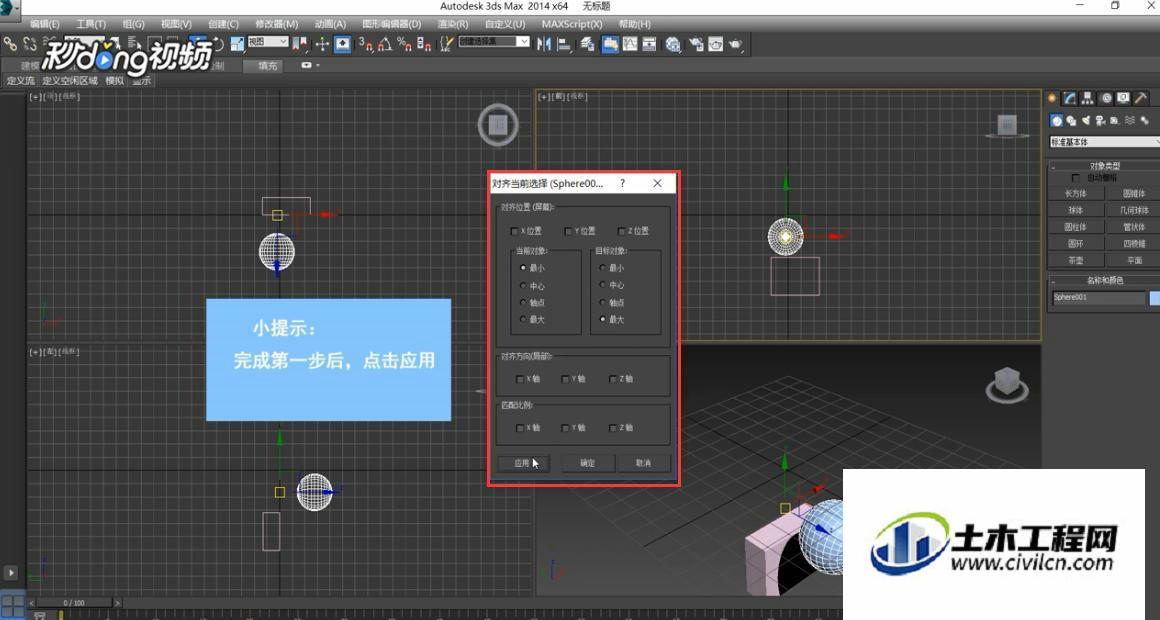Click 取消 button in align dialog
1160x620 pixels.
[x=644, y=463]
